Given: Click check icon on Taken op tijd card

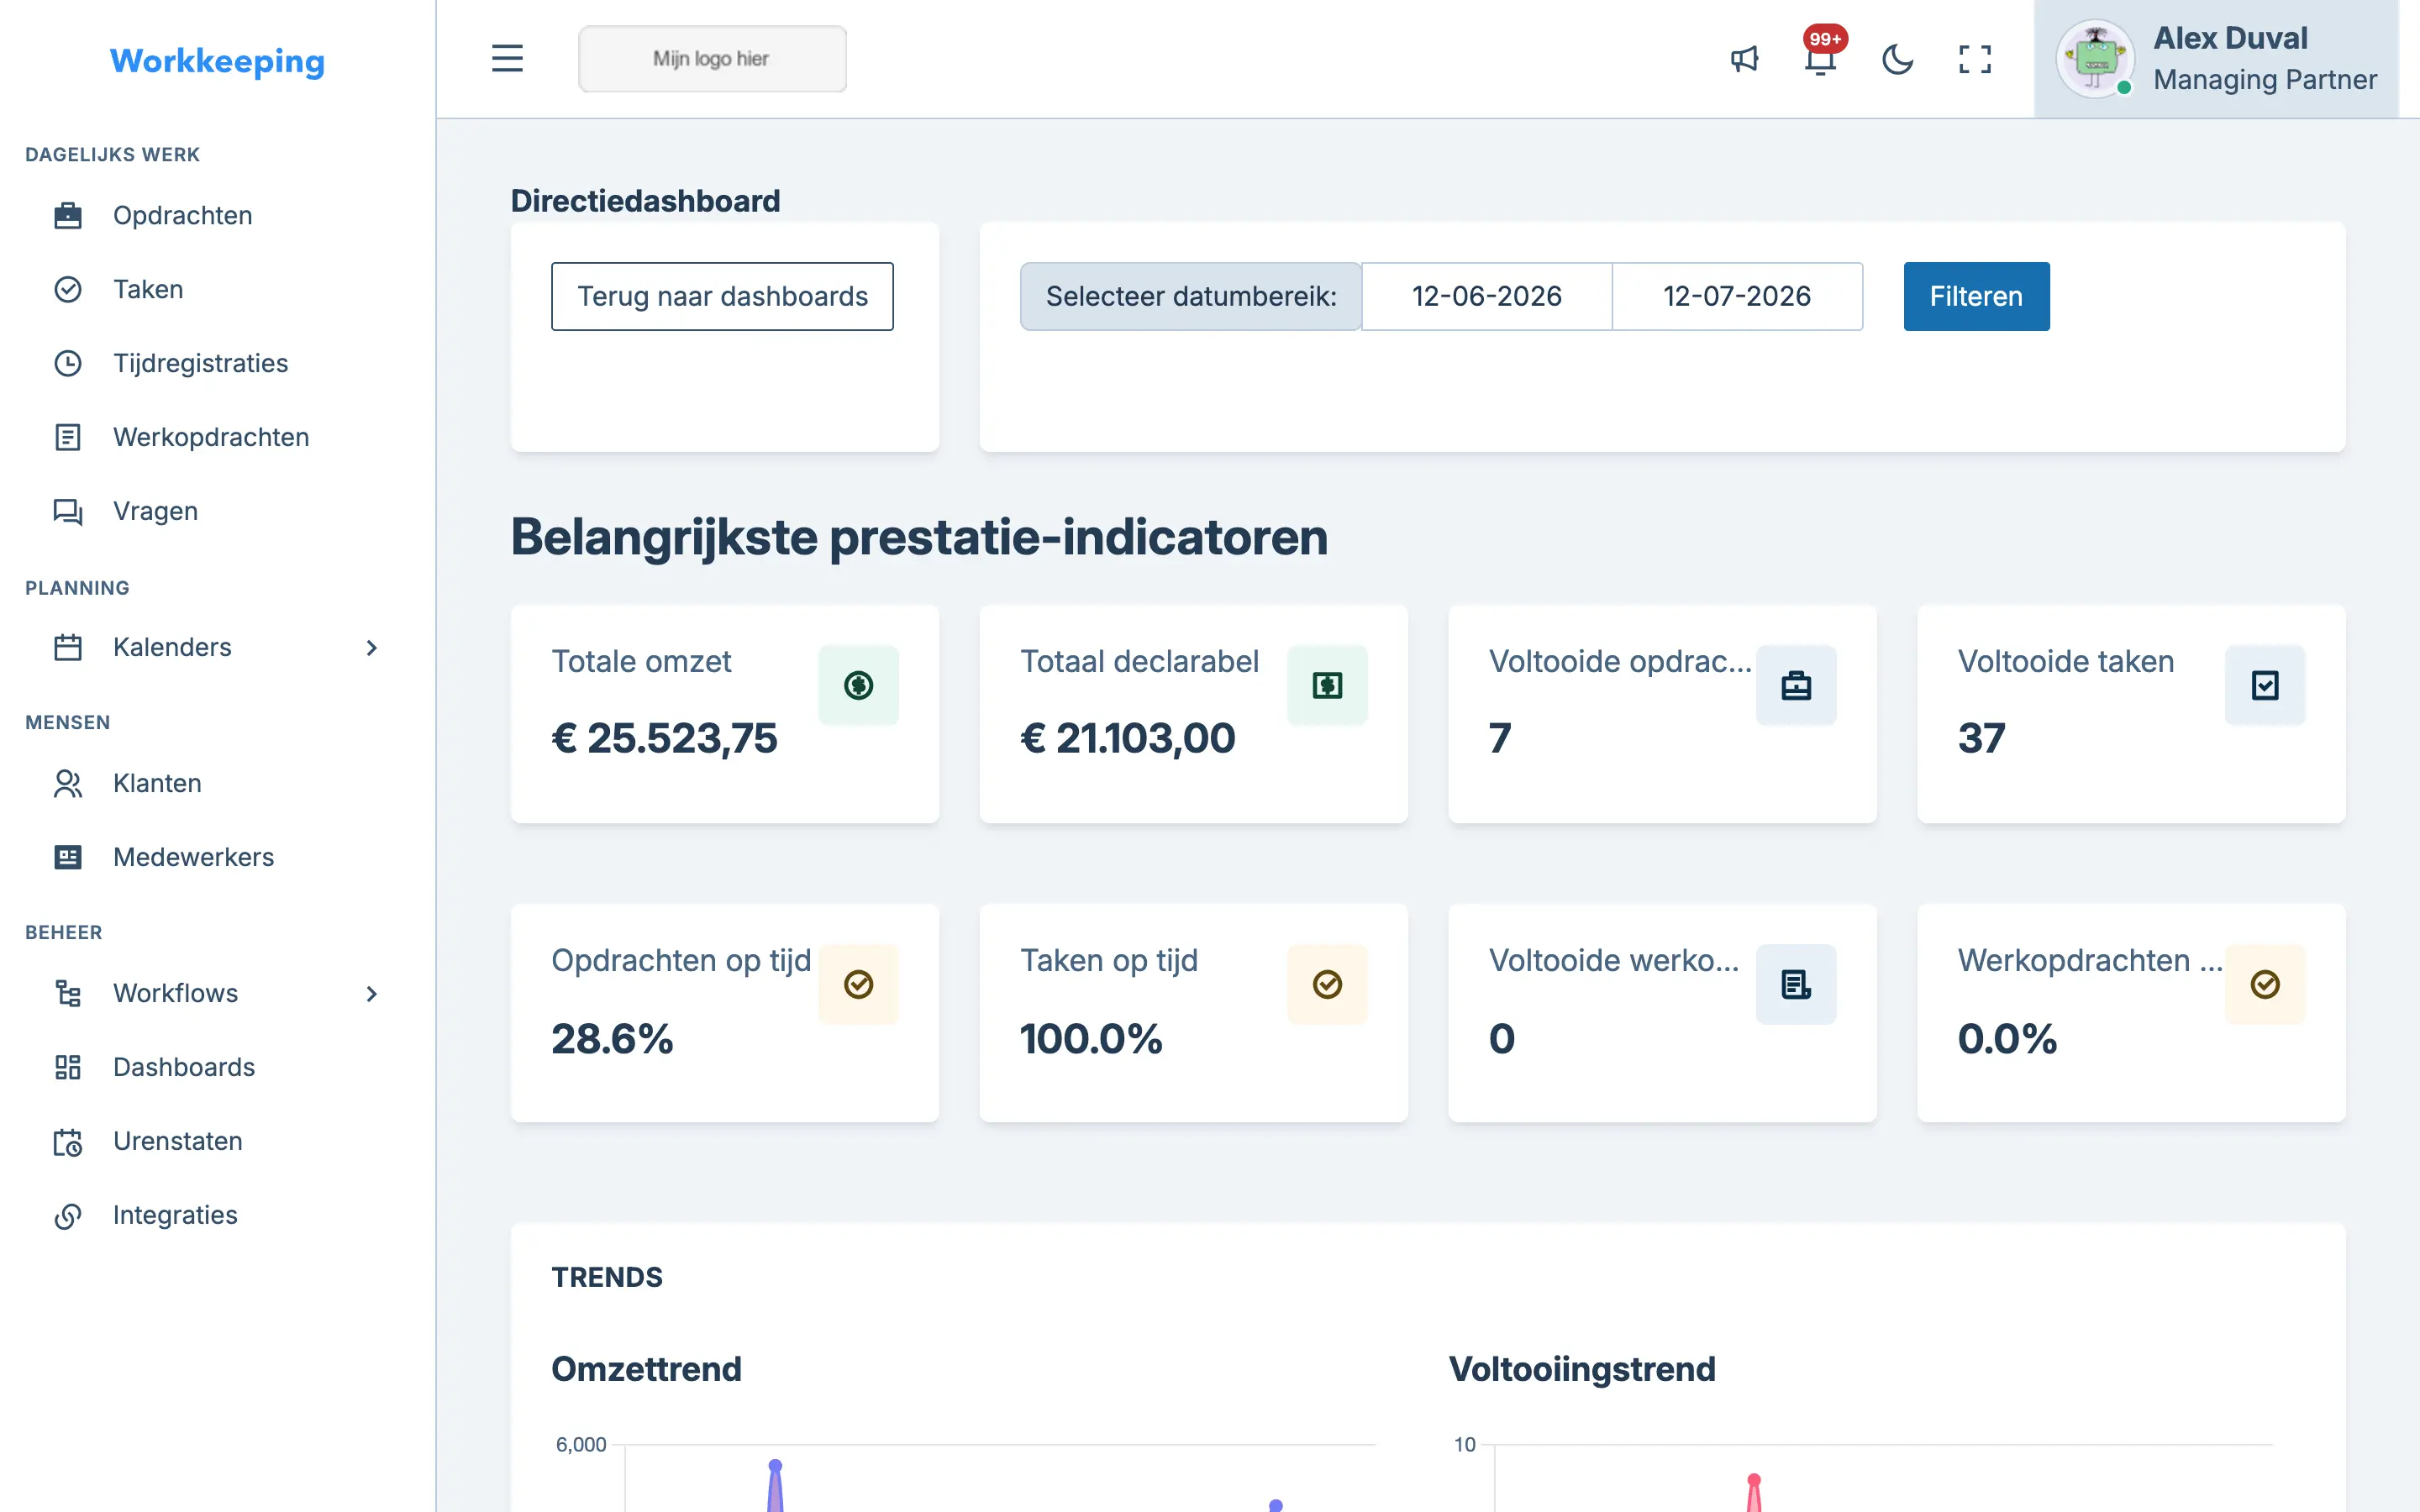Looking at the screenshot, I should (1327, 984).
